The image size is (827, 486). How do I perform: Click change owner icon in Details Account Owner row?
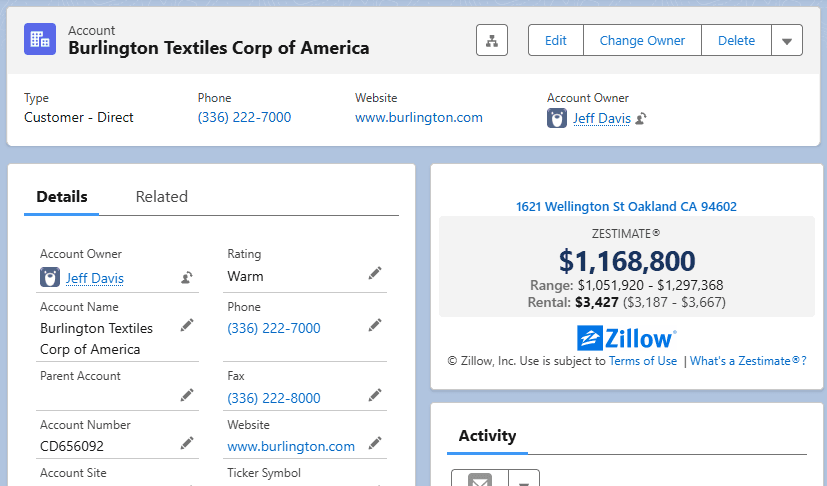pyautogui.click(x=187, y=278)
